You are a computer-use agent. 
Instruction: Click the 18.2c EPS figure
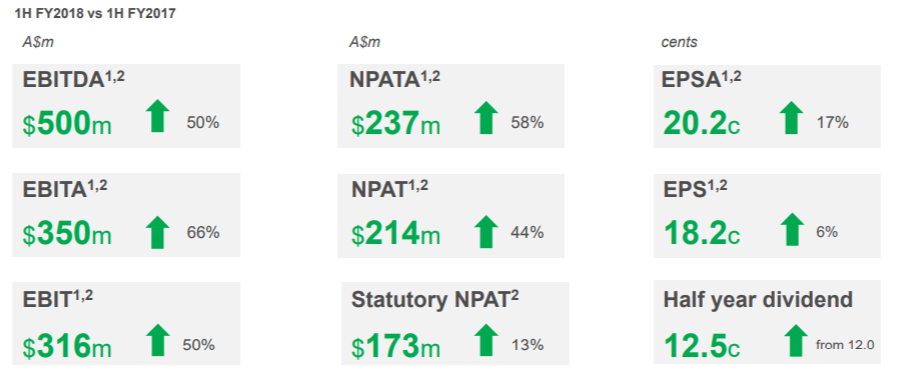click(x=702, y=233)
